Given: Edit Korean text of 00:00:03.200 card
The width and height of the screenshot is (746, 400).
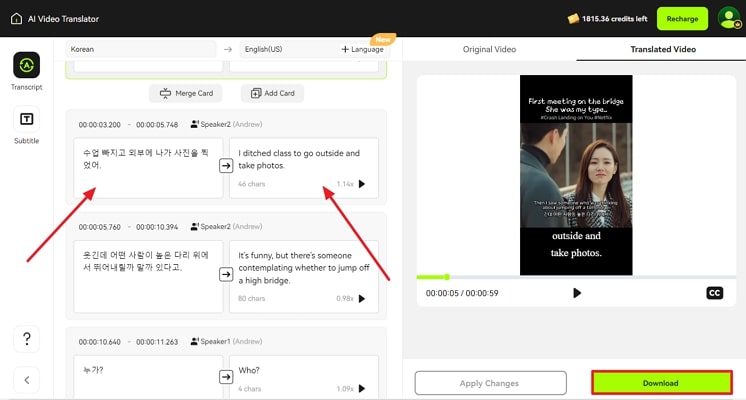Looking at the screenshot, I should [148, 168].
